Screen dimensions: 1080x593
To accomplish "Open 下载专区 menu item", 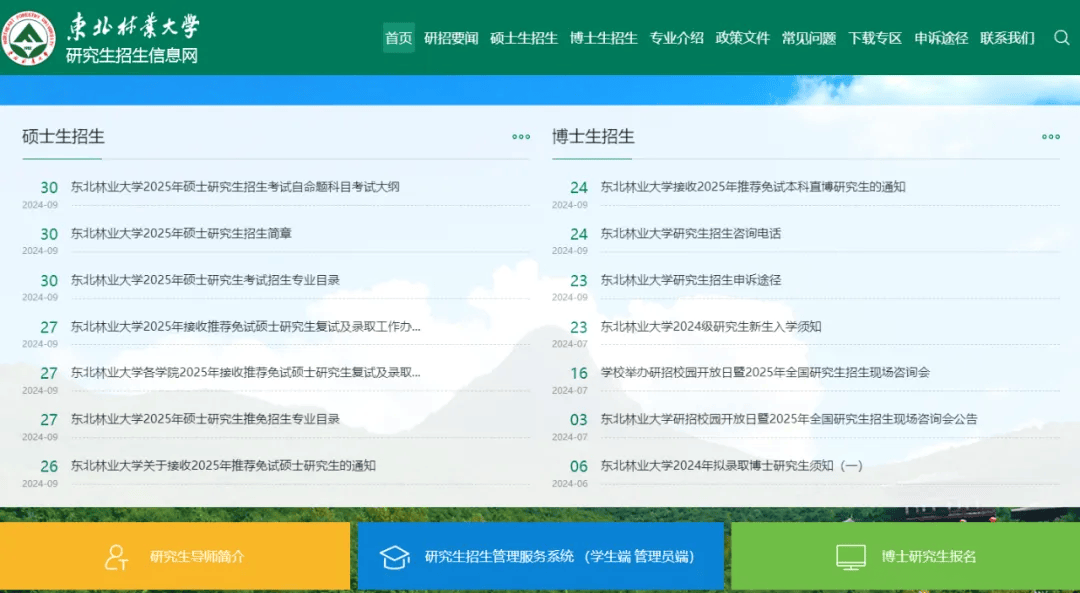I will 875,38.
